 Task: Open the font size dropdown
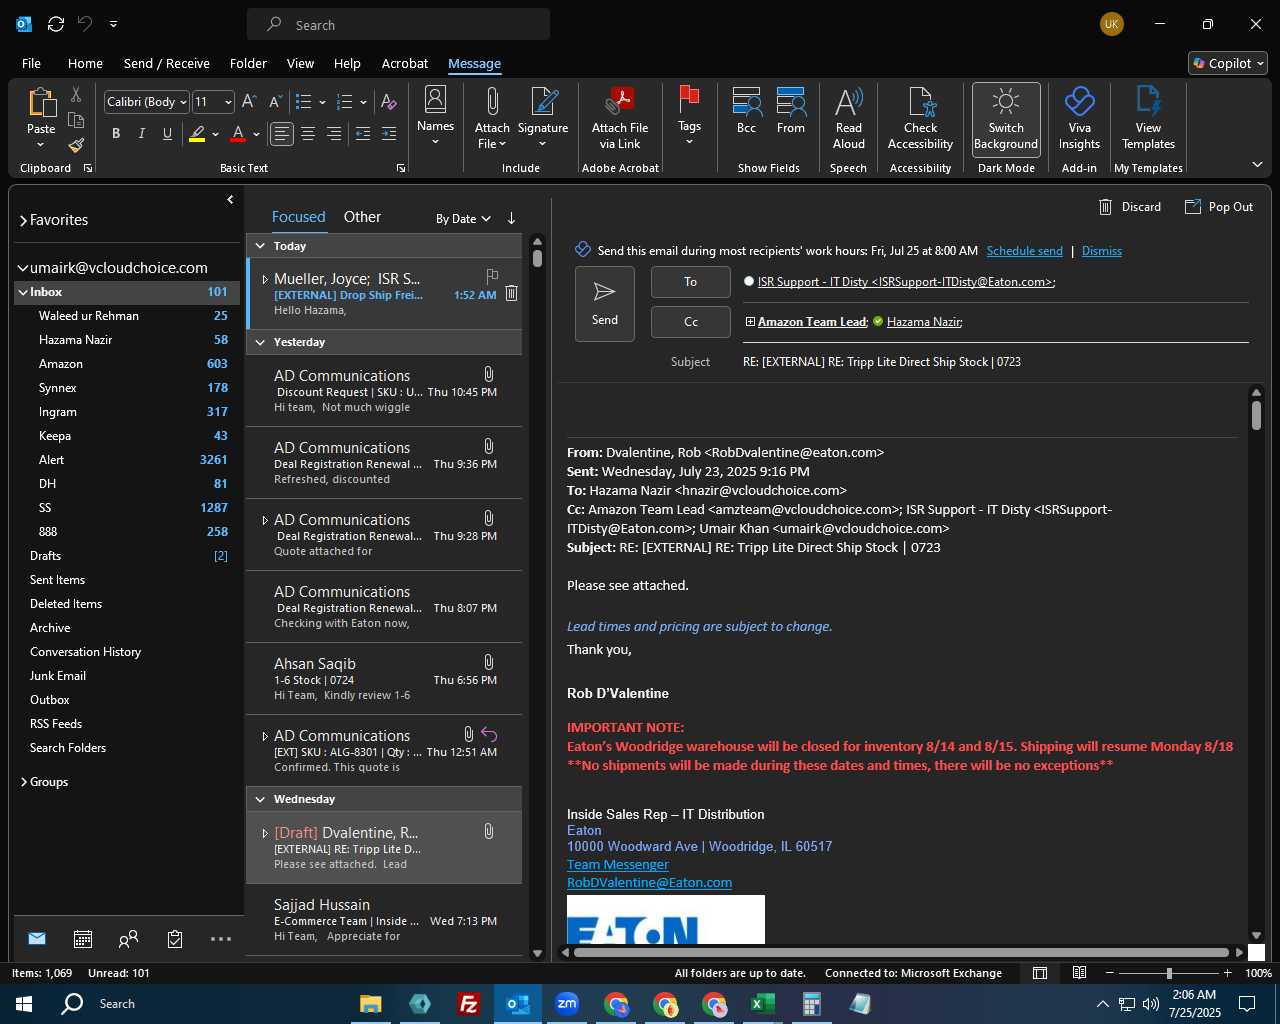[228, 102]
